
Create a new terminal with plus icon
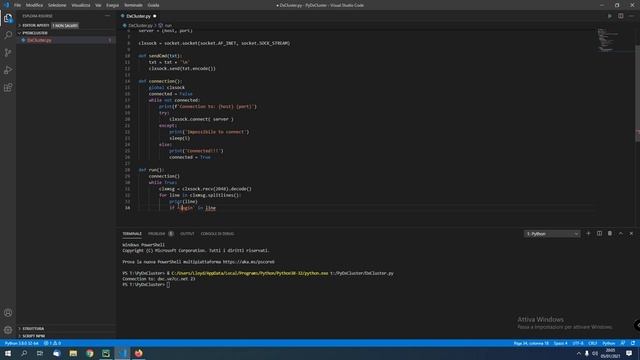588,233
